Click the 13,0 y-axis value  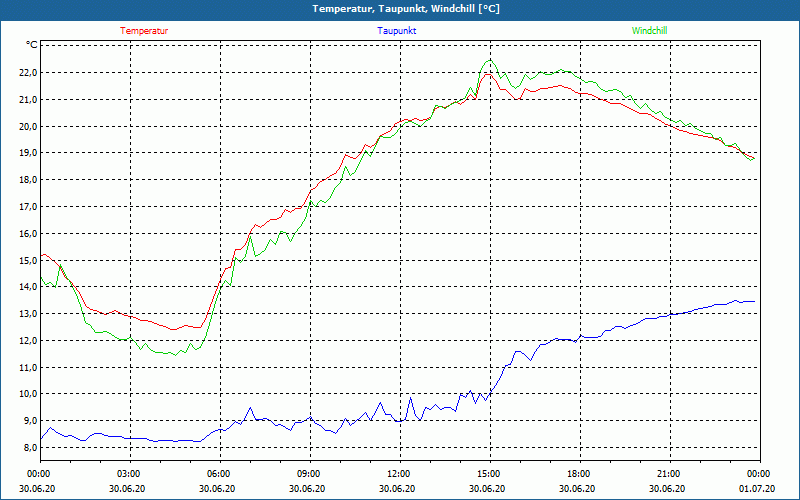point(29,314)
